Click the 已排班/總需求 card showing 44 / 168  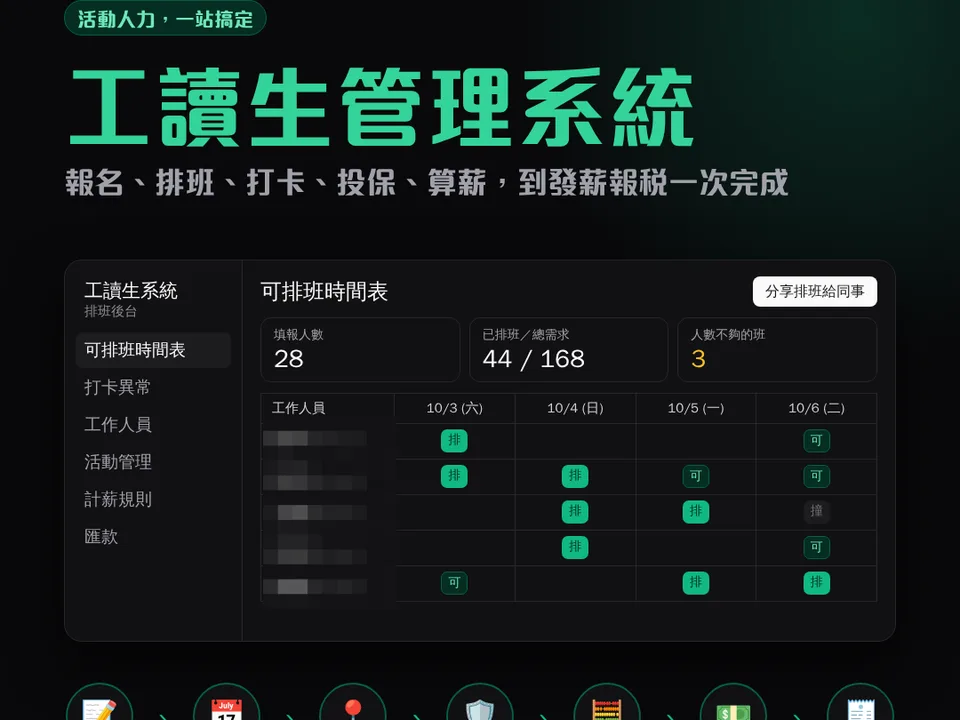(568, 350)
